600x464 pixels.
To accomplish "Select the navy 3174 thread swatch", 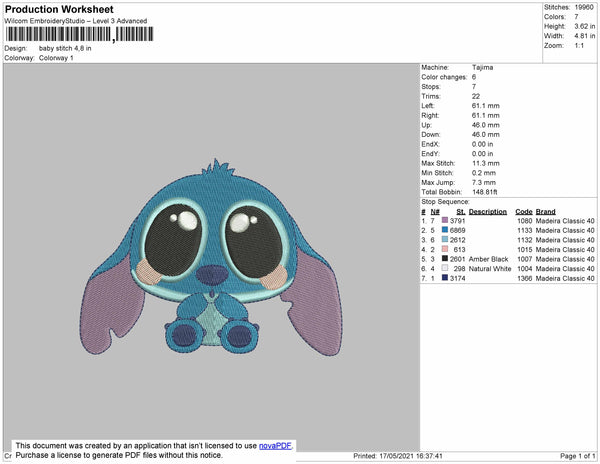I will 445,278.
